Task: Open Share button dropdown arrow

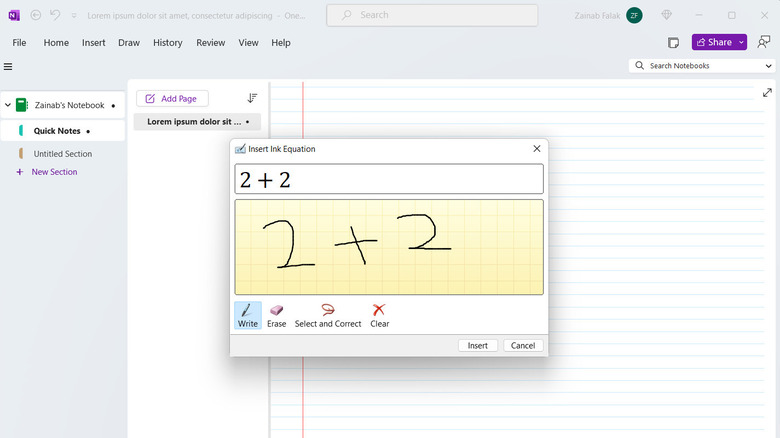Action: [x=741, y=43]
